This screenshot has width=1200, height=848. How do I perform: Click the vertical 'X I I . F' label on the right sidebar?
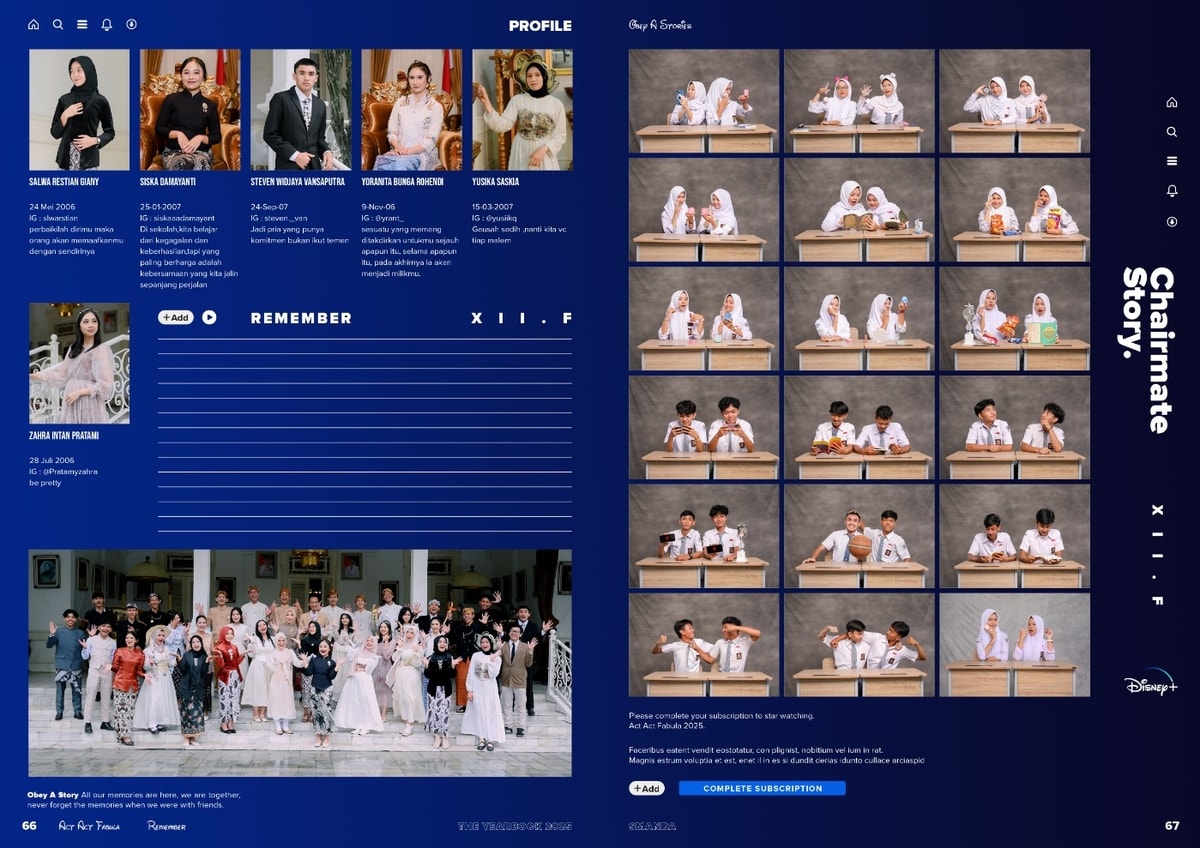pos(1157,555)
